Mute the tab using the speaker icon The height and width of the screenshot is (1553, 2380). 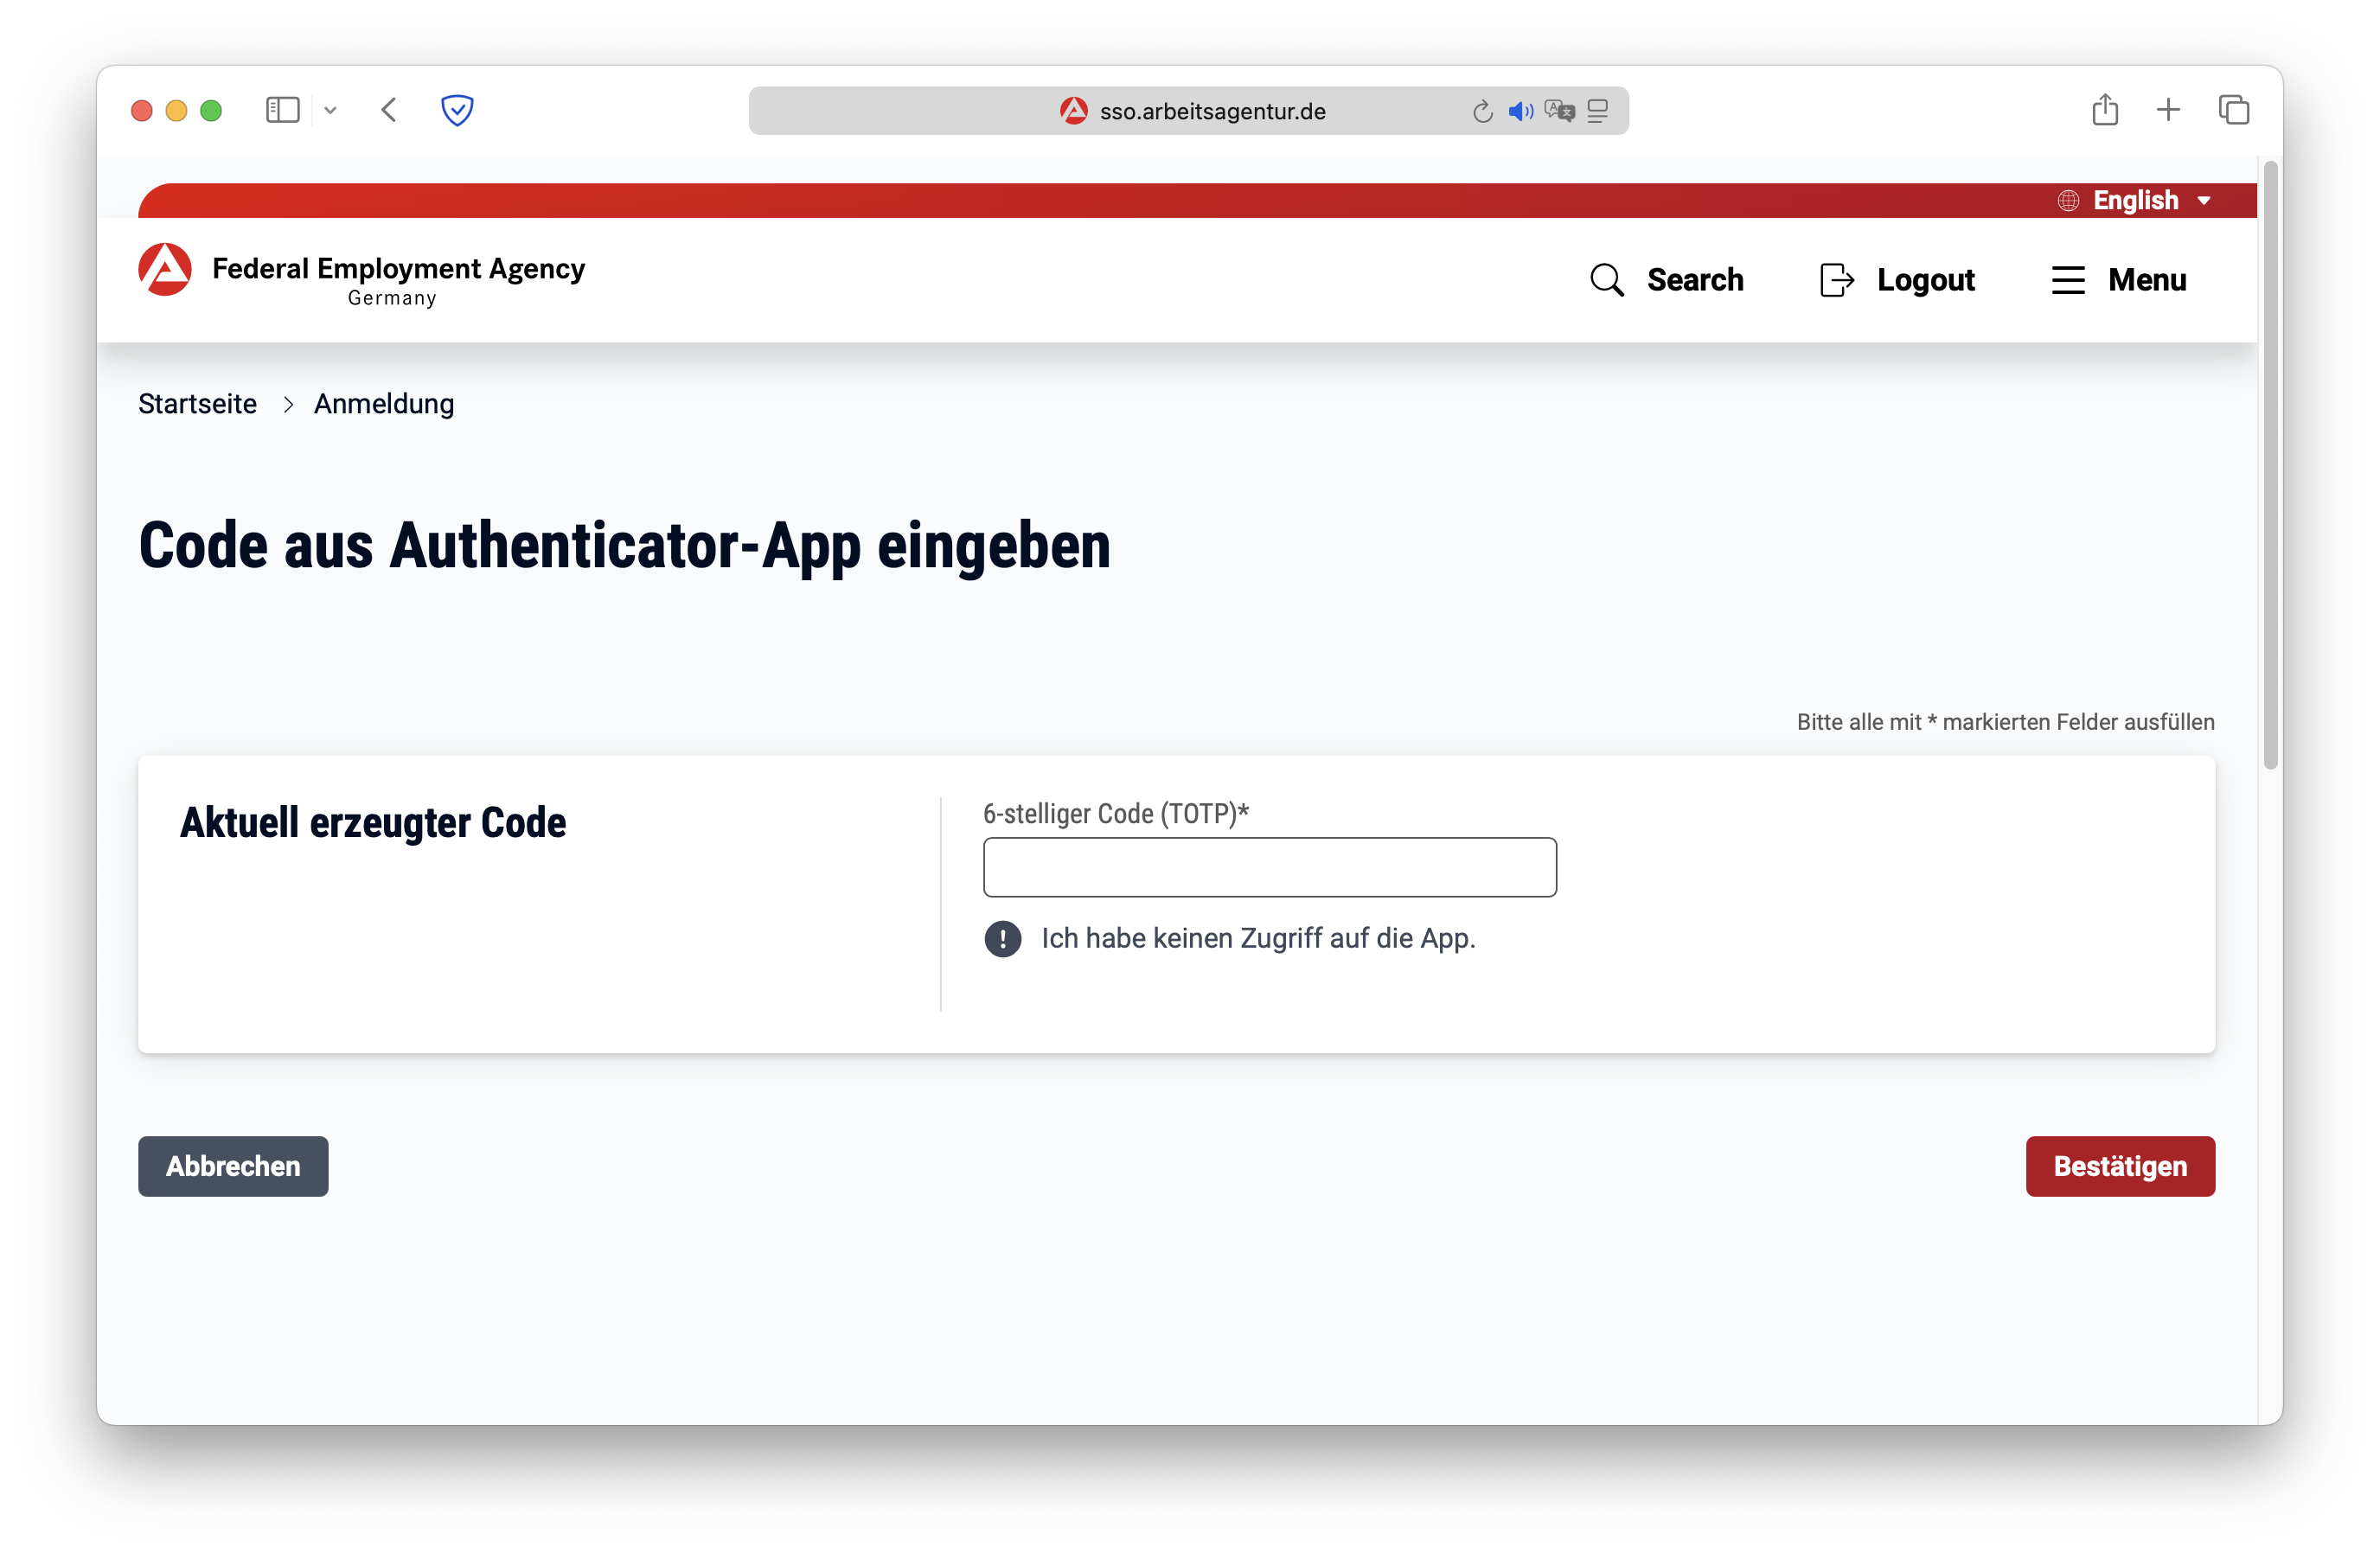(1521, 111)
